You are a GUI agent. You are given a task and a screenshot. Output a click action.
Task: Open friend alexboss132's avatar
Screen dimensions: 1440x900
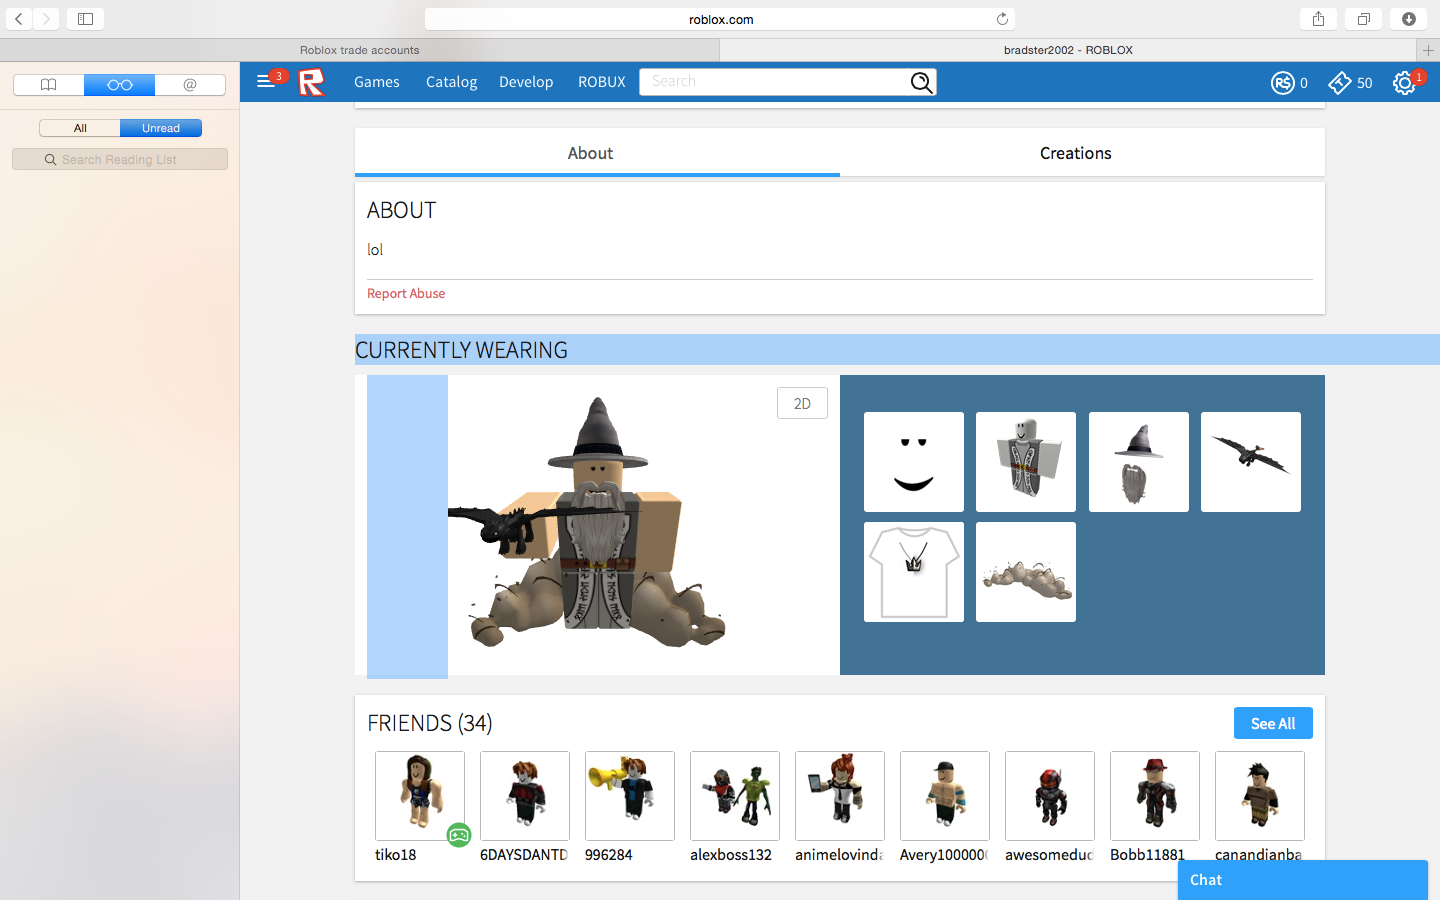coord(735,796)
